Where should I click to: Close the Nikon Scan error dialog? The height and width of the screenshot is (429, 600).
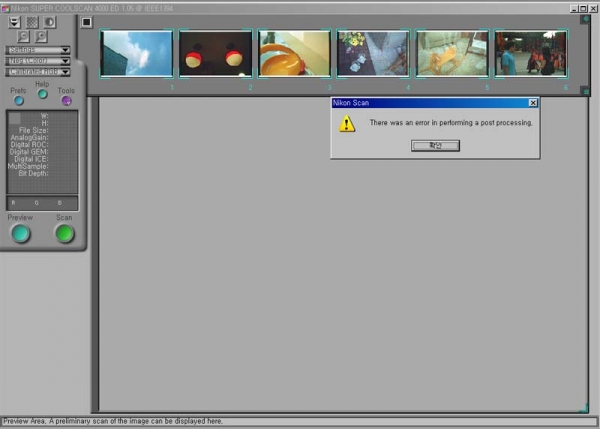[533, 102]
